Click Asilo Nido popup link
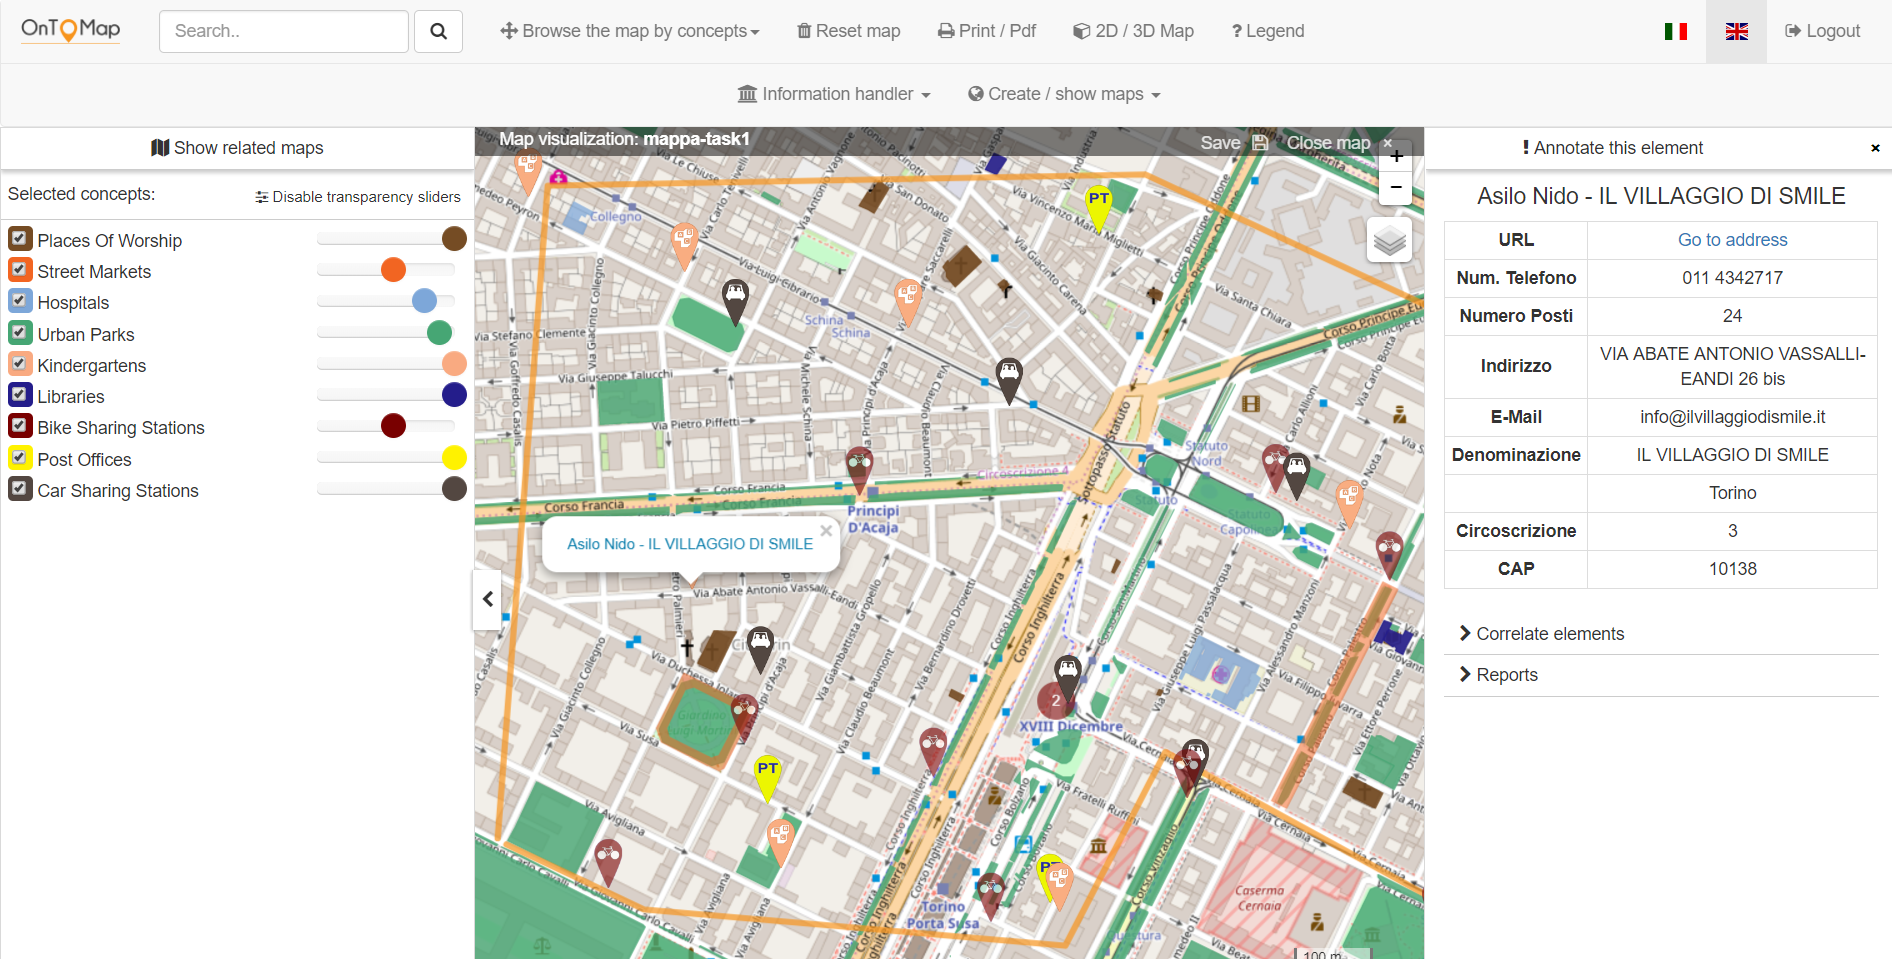The image size is (1892, 959). (x=690, y=544)
